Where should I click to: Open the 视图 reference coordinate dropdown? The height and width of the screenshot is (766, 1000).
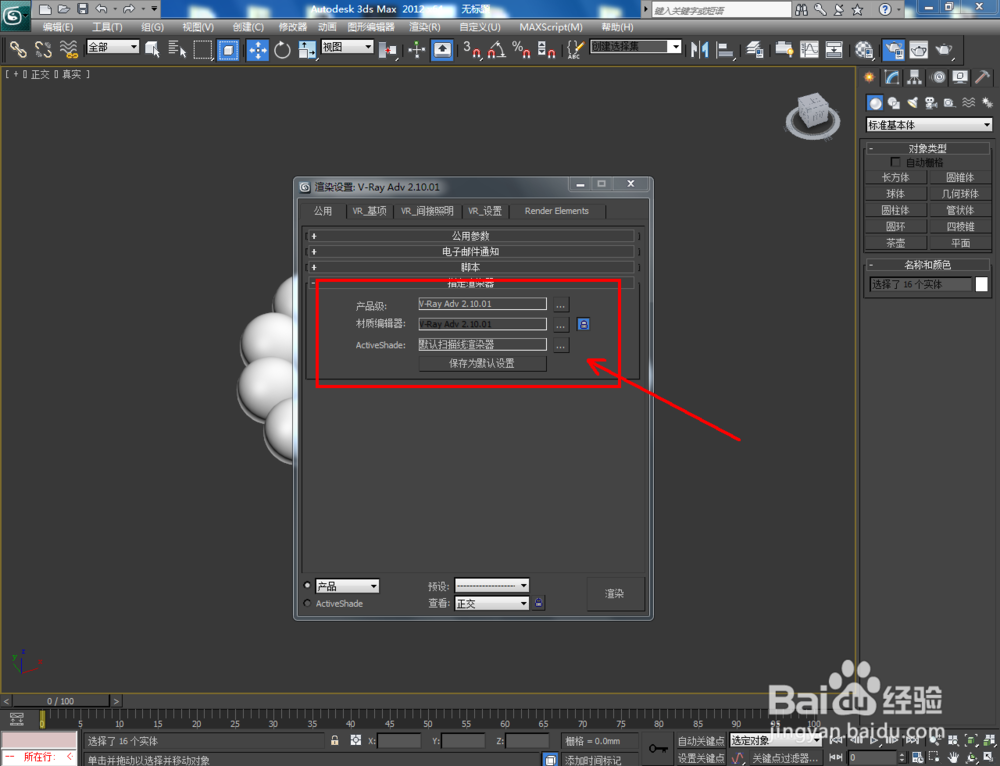tap(347, 47)
